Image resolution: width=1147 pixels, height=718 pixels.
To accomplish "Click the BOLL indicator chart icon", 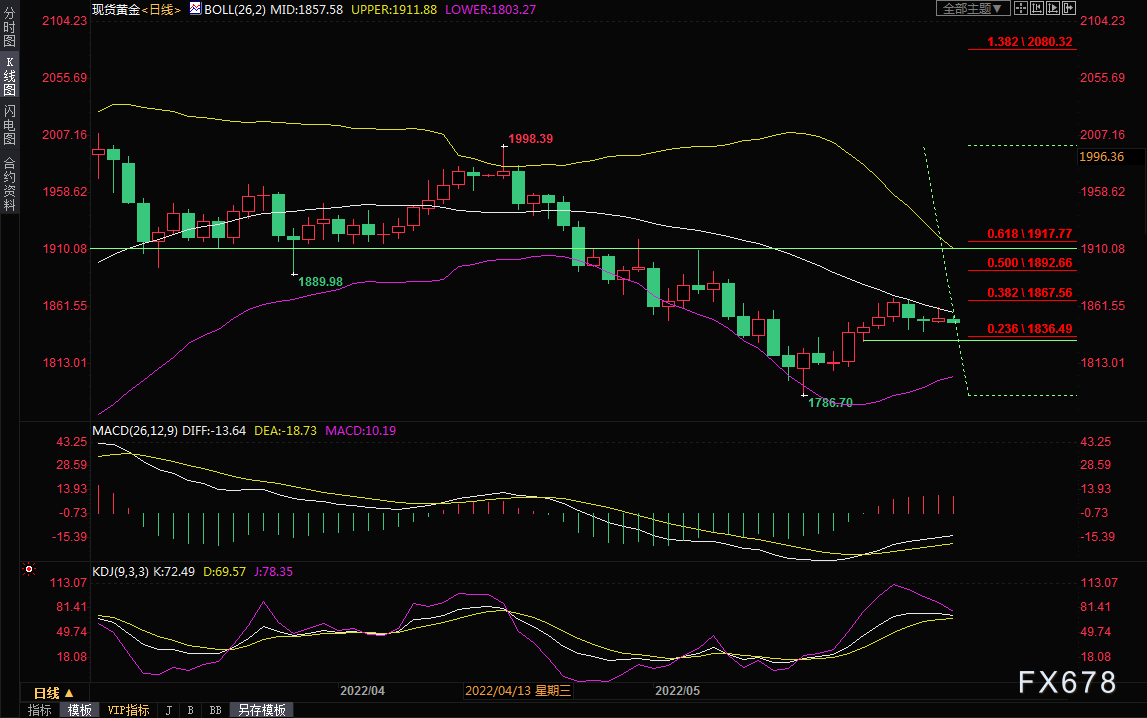I will click(195, 9).
